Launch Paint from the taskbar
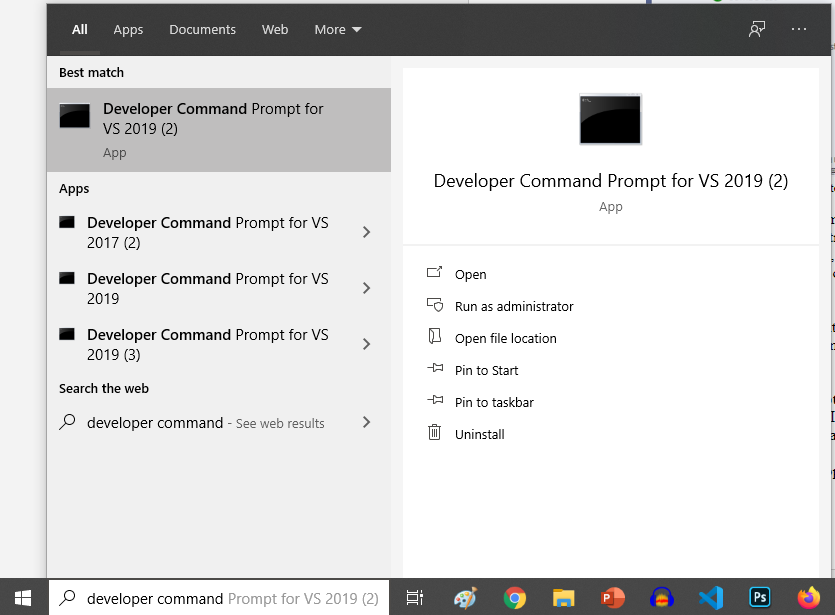The width and height of the screenshot is (835, 615). click(465, 598)
